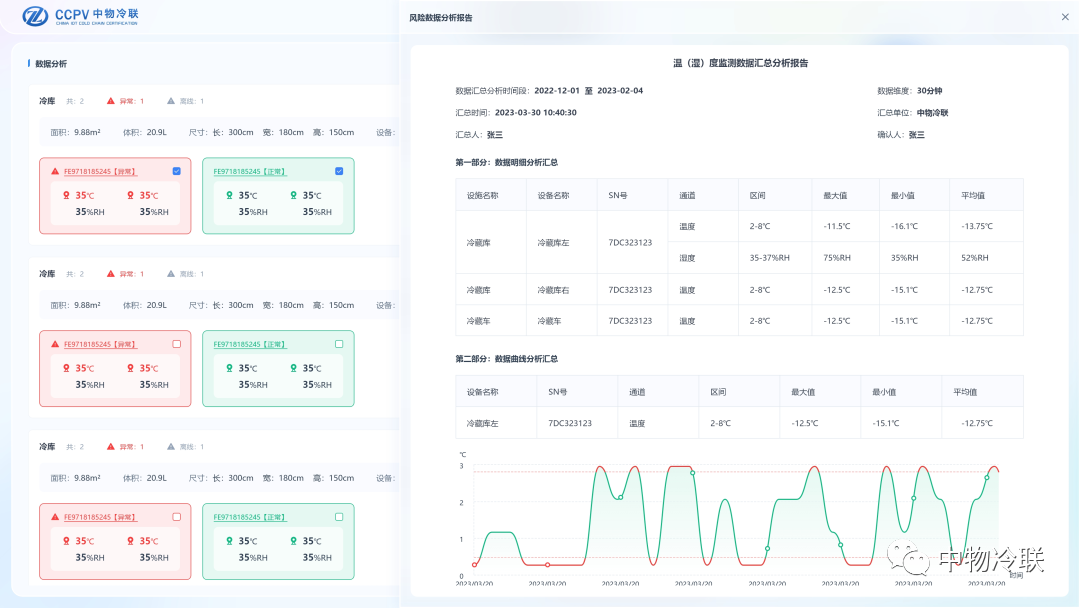Click grey 离线 triangle in middle 冷库 header
The image size is (1080, 608).
(x=171, y=274)
